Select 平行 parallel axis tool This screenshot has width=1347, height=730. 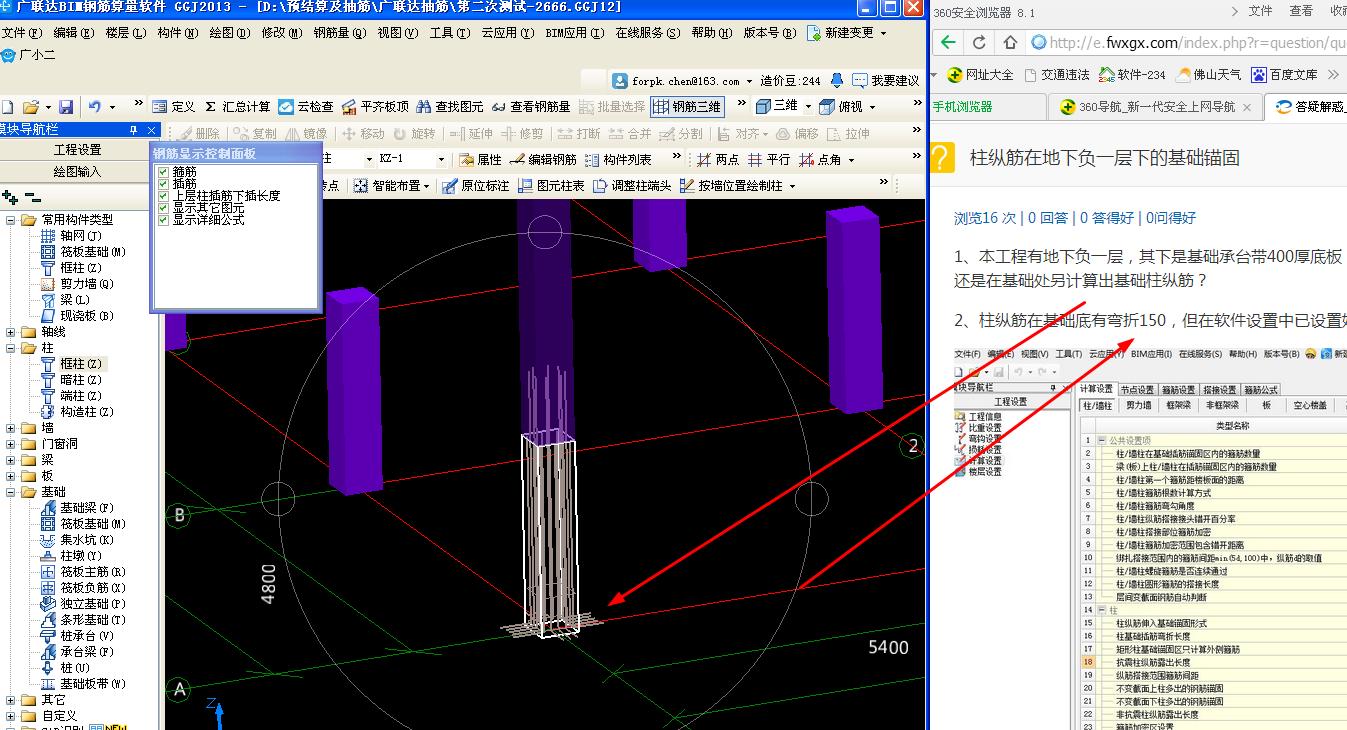pos(769,160)
